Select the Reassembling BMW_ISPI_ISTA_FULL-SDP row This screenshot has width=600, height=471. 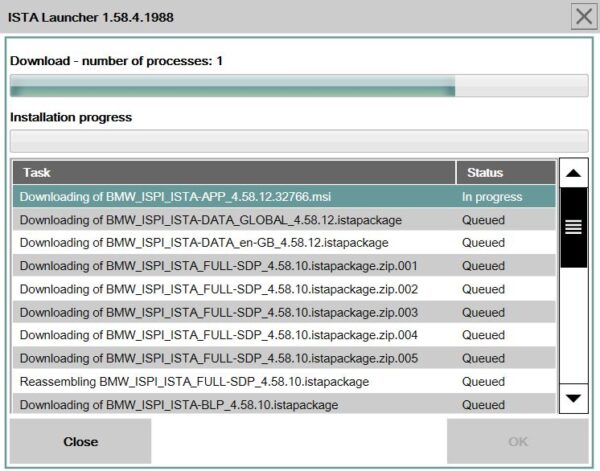(x=284, y=381)
